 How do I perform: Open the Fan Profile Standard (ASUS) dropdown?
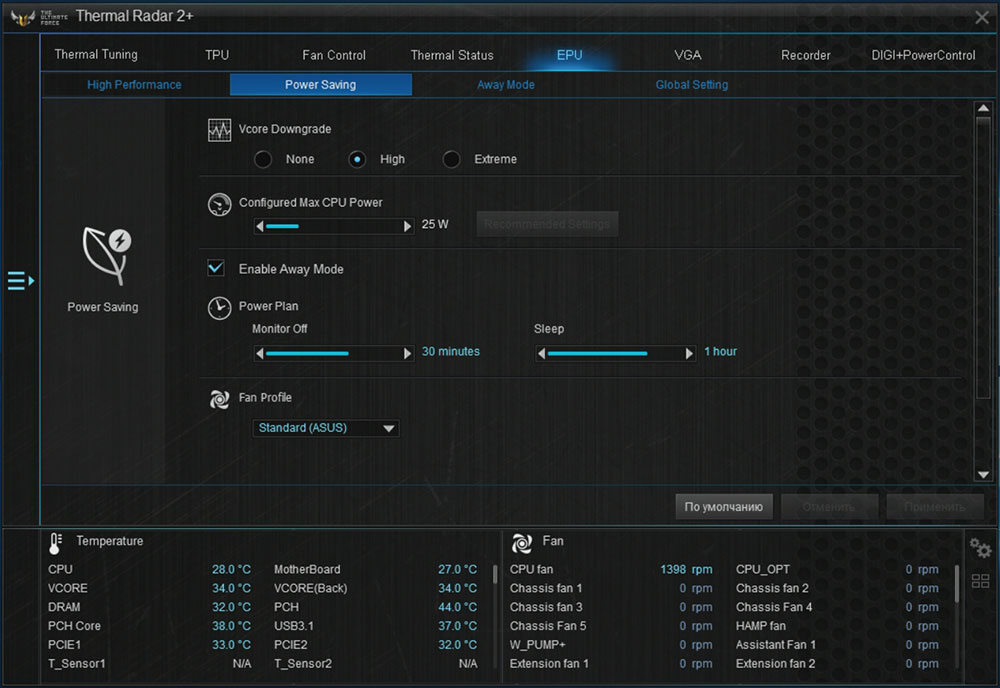326,428
